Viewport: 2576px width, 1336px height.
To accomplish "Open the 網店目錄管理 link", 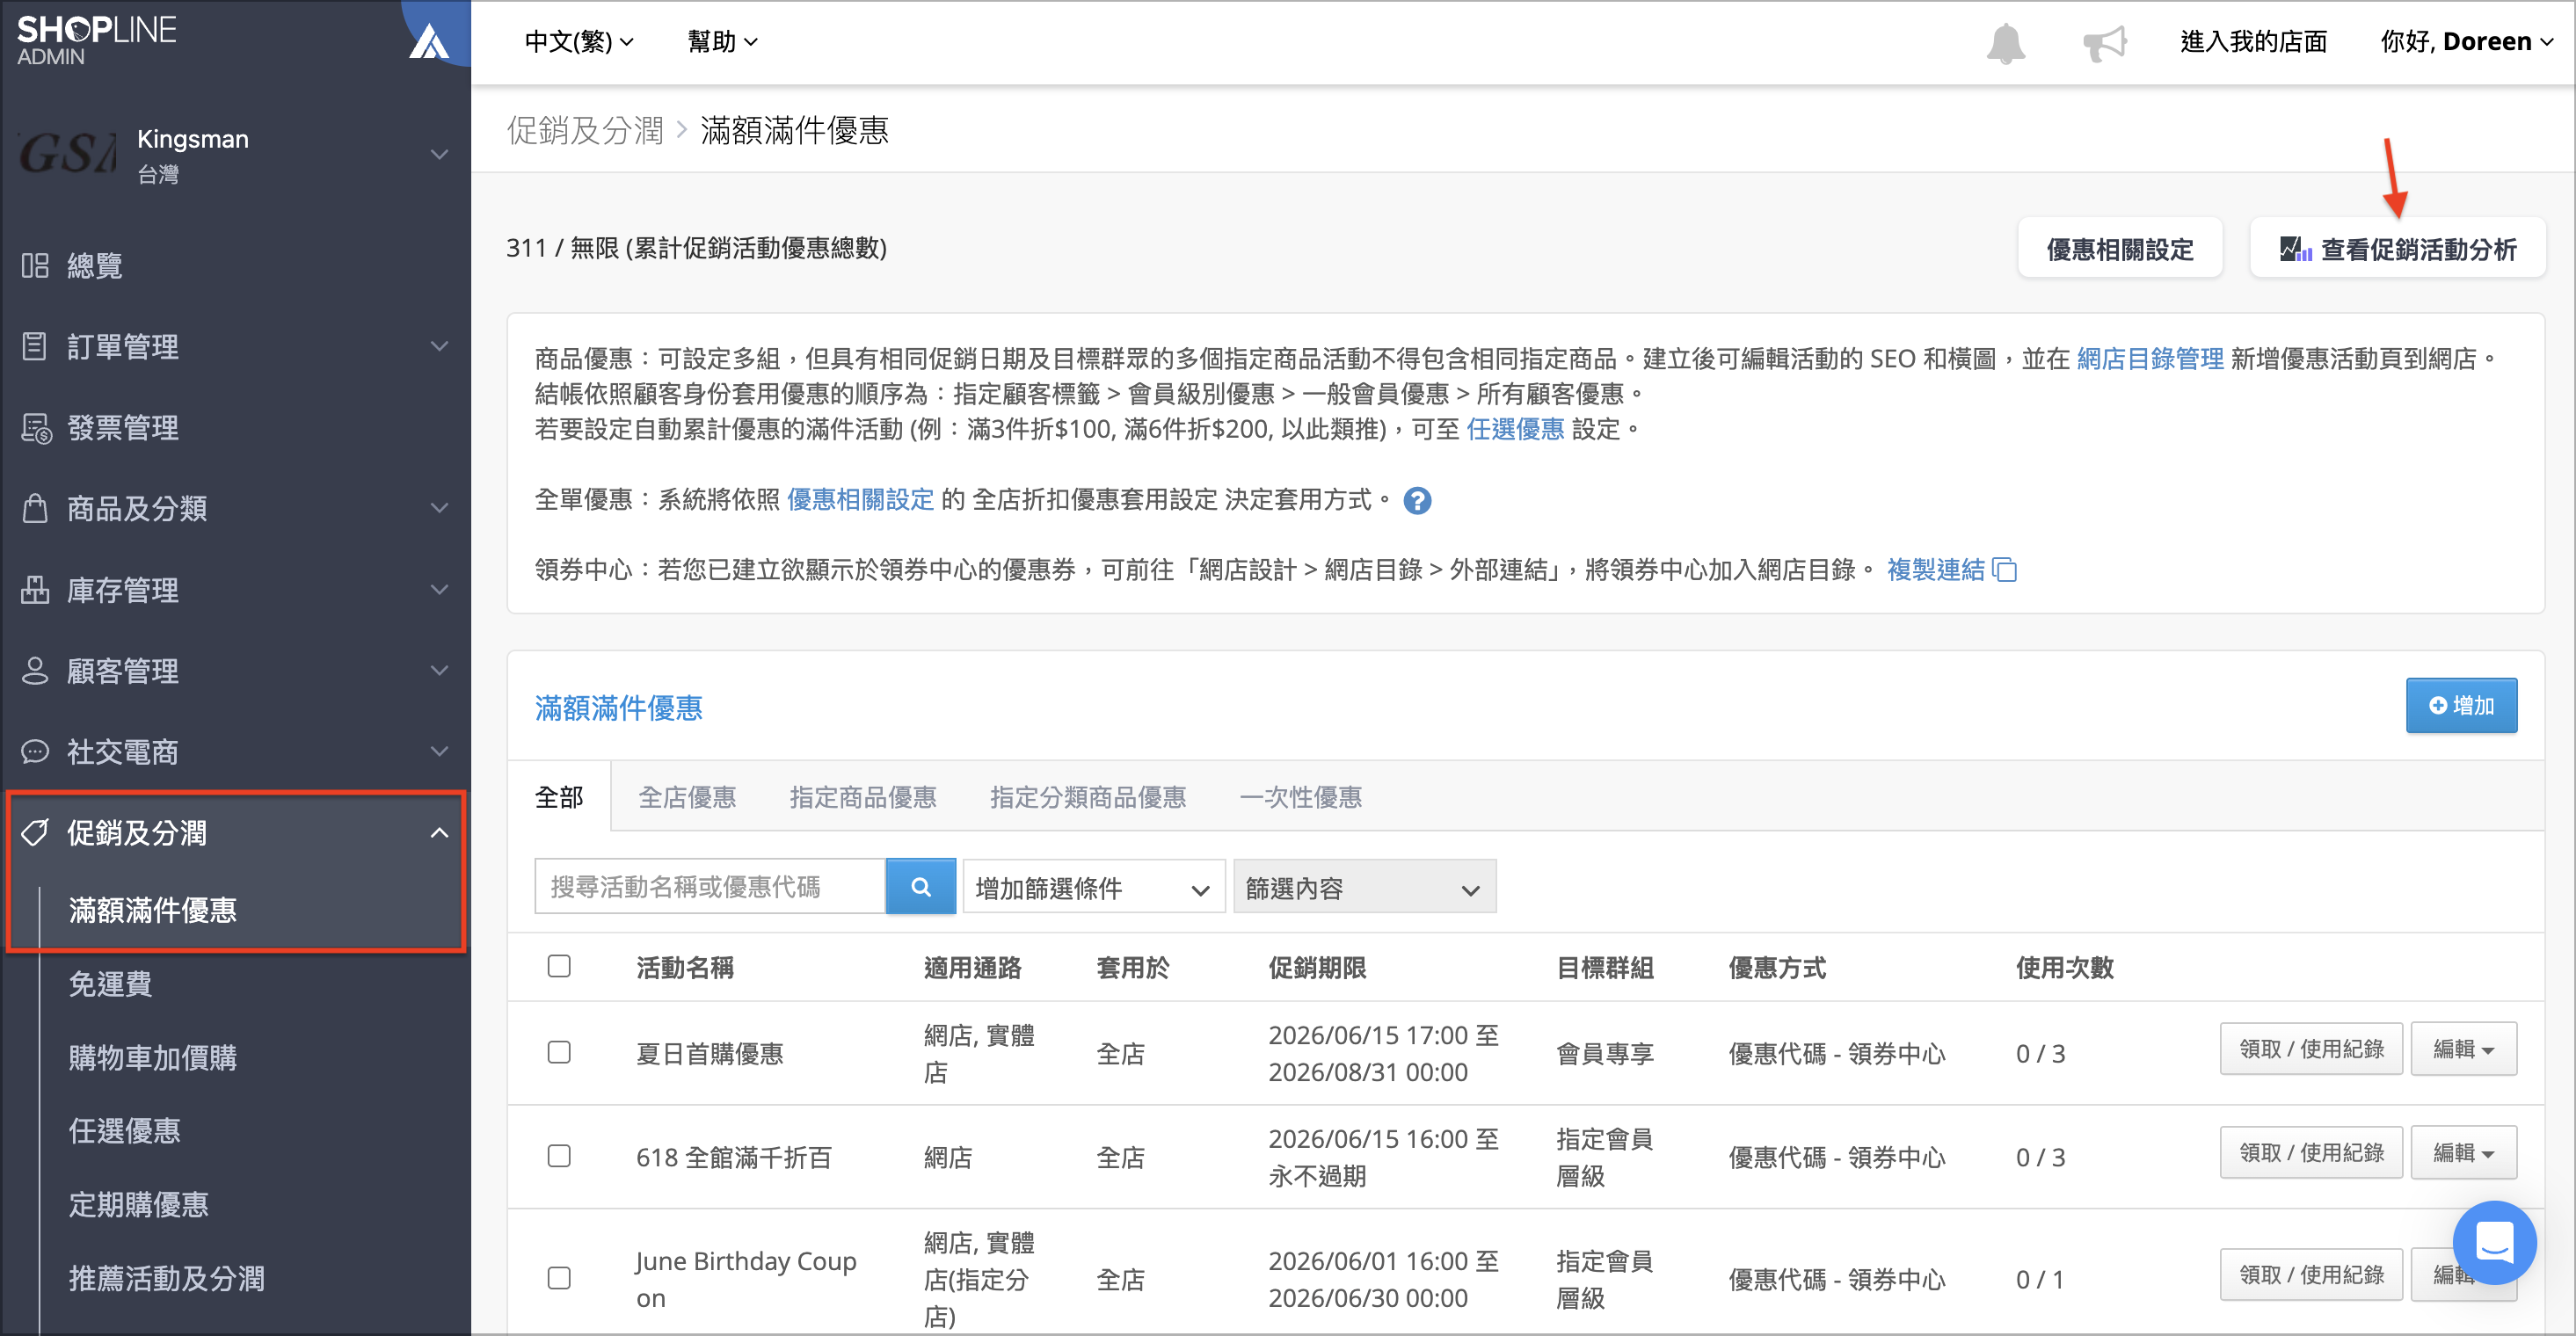I will [x=2150, y=359].
